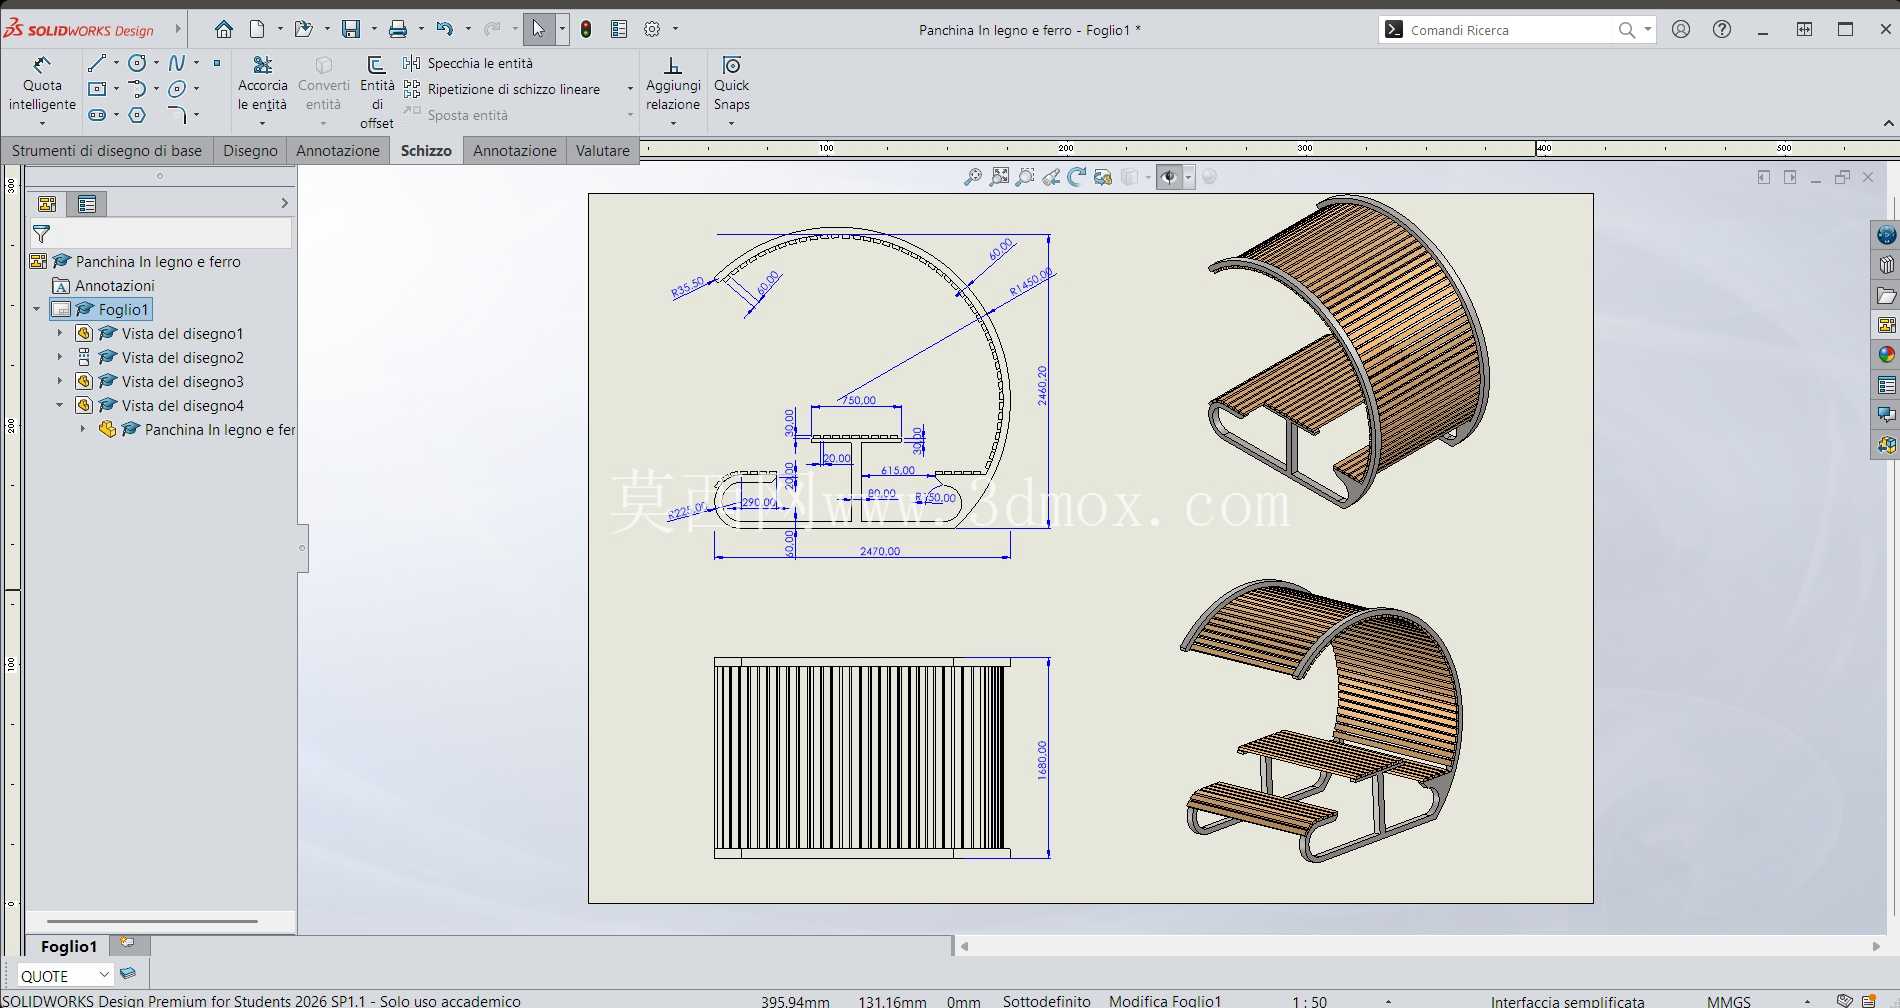Viewport: 1900px width, 1008px height.
Task: Click the Zoom to Fit icon
Action: [973, 177]
